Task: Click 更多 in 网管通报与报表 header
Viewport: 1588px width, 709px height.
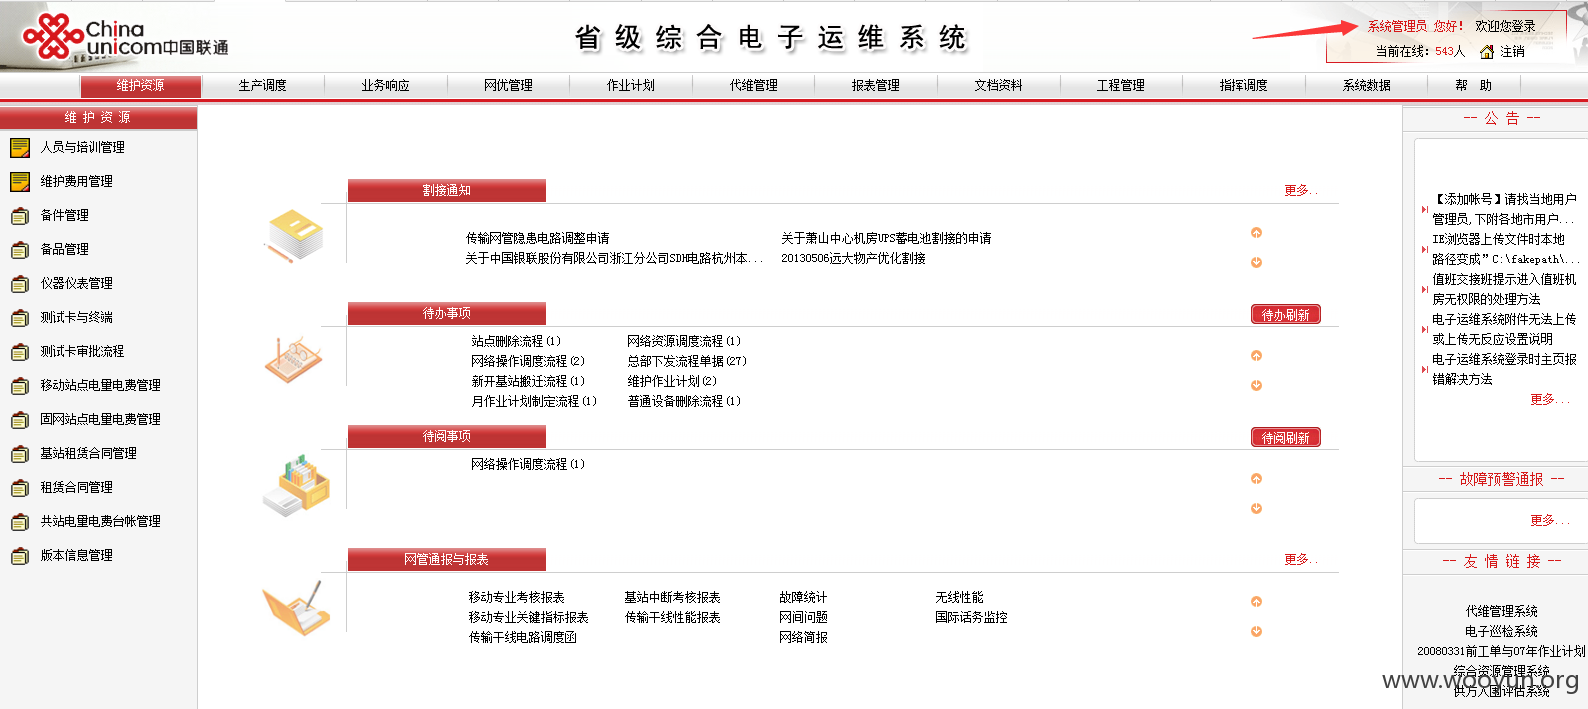Action: [1301, 560]
